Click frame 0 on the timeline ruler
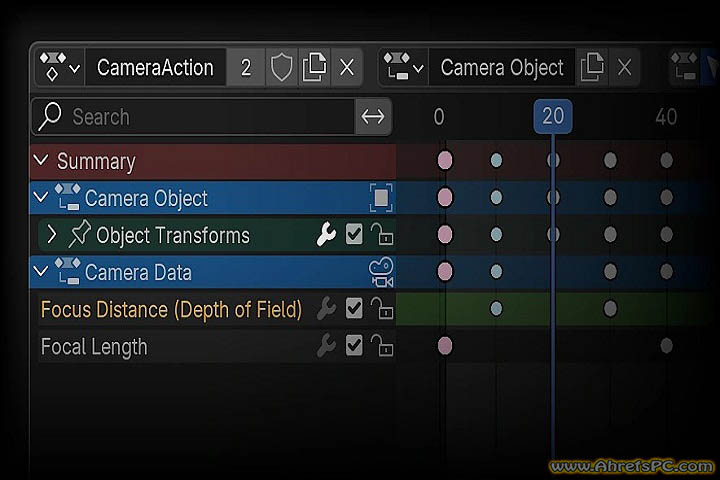Viewport: 720px width, 480px height. pos(439,117)
